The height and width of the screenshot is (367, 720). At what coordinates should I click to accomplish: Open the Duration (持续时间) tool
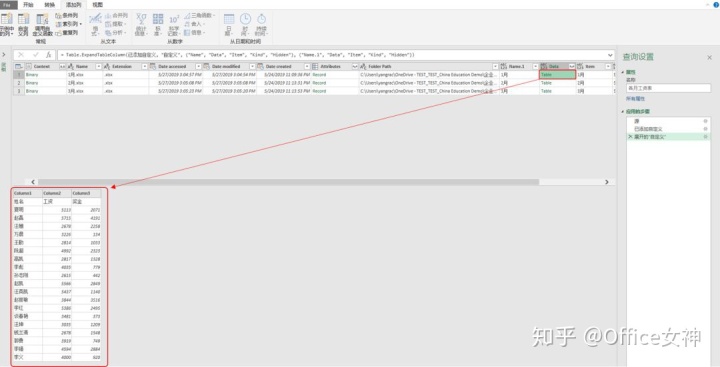click(x=261, y=24)
